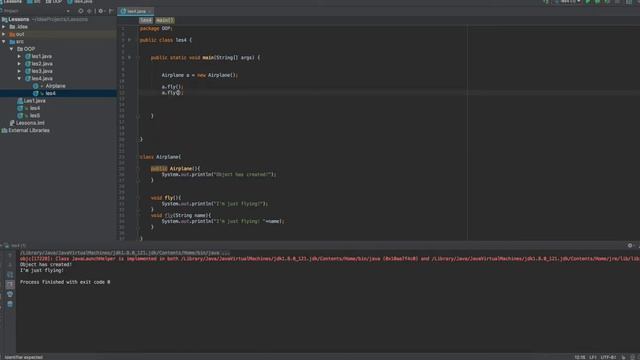The height and width of the screenshot is (360, 640).
Task: Click the trash clear-all icon in Run sidebar
Action: point(10,304)
